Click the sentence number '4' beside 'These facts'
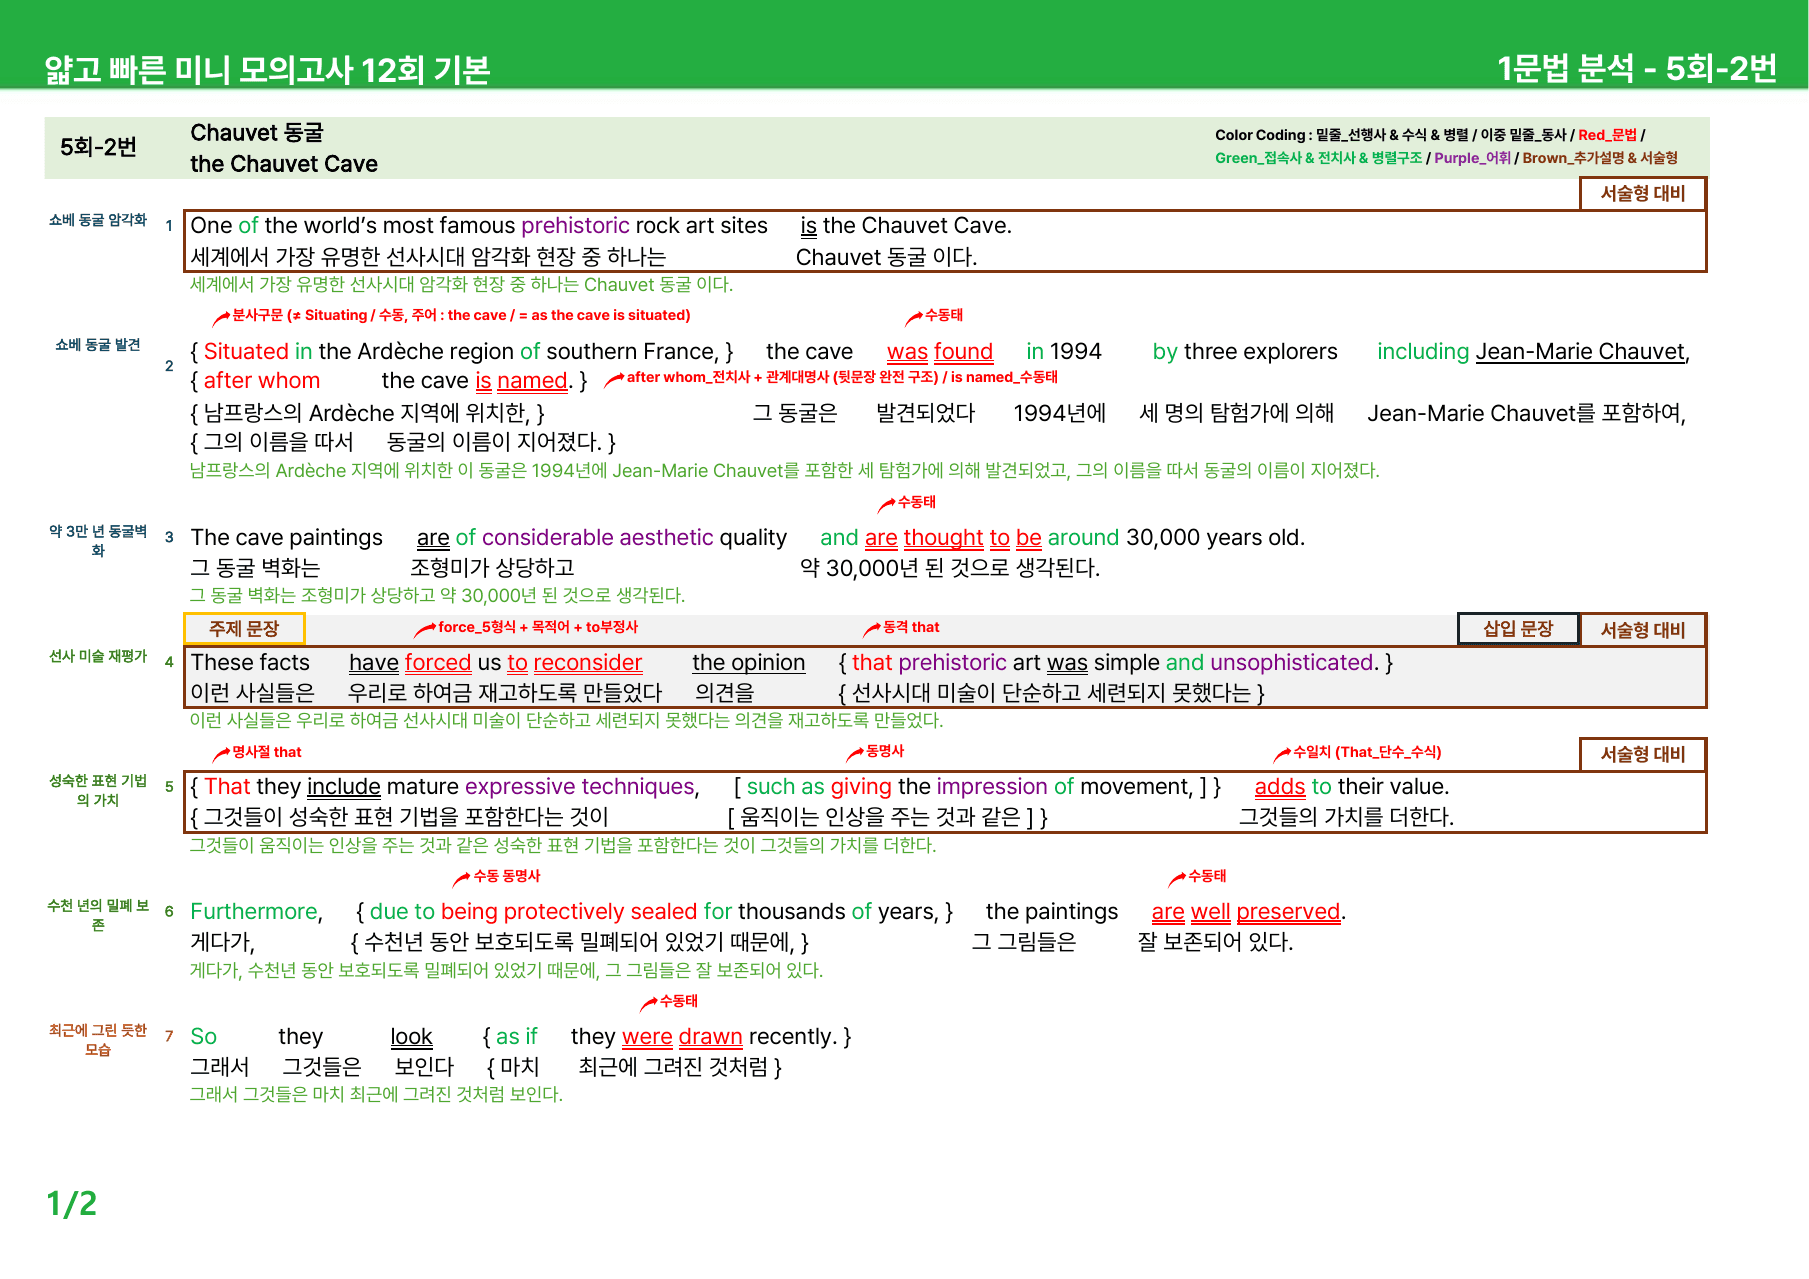The image size is (1809, 1279). pyautogui.click(x=169, y=662)
